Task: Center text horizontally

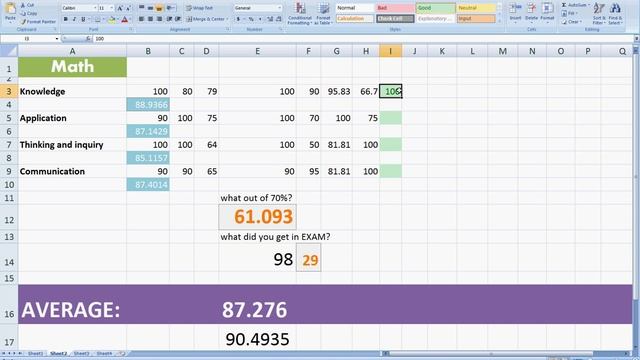Action: tap(150, 19)
